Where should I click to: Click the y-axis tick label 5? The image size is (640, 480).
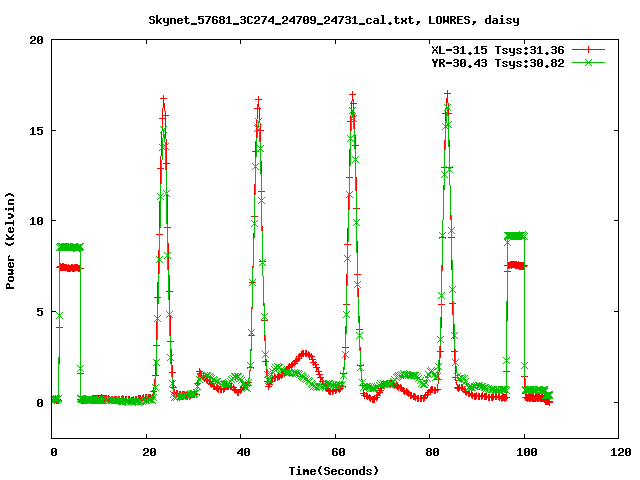pyautogui.click(x=40, y=312)
